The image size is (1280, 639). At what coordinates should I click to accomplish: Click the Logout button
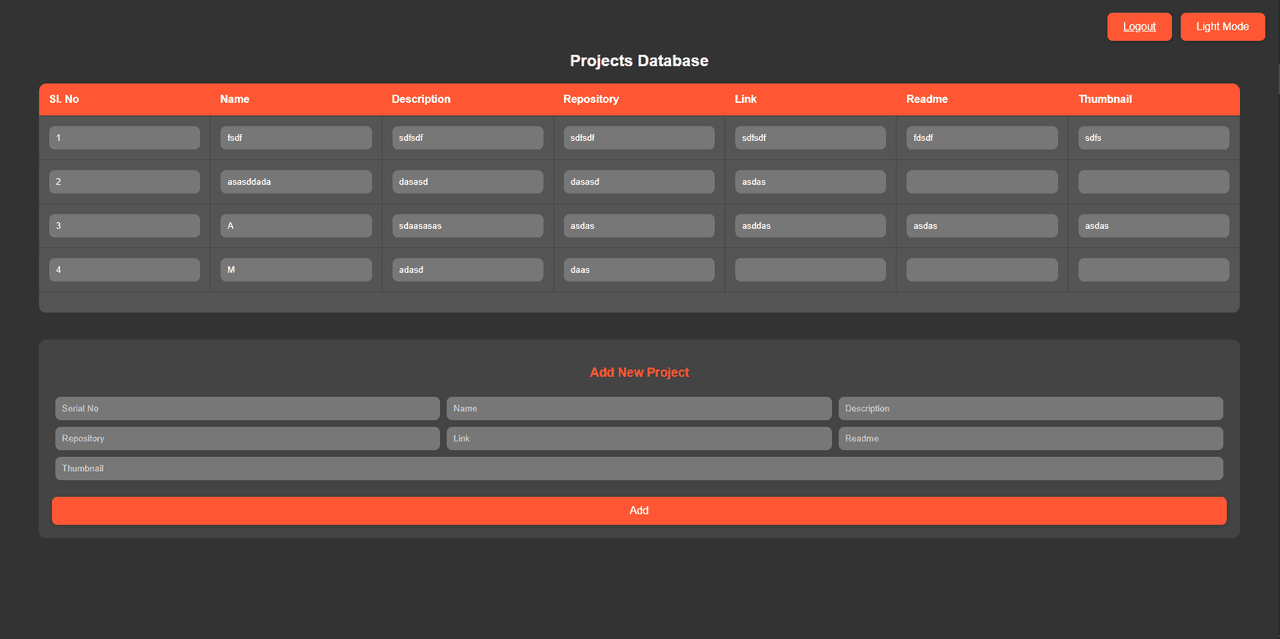point(1139,27)
